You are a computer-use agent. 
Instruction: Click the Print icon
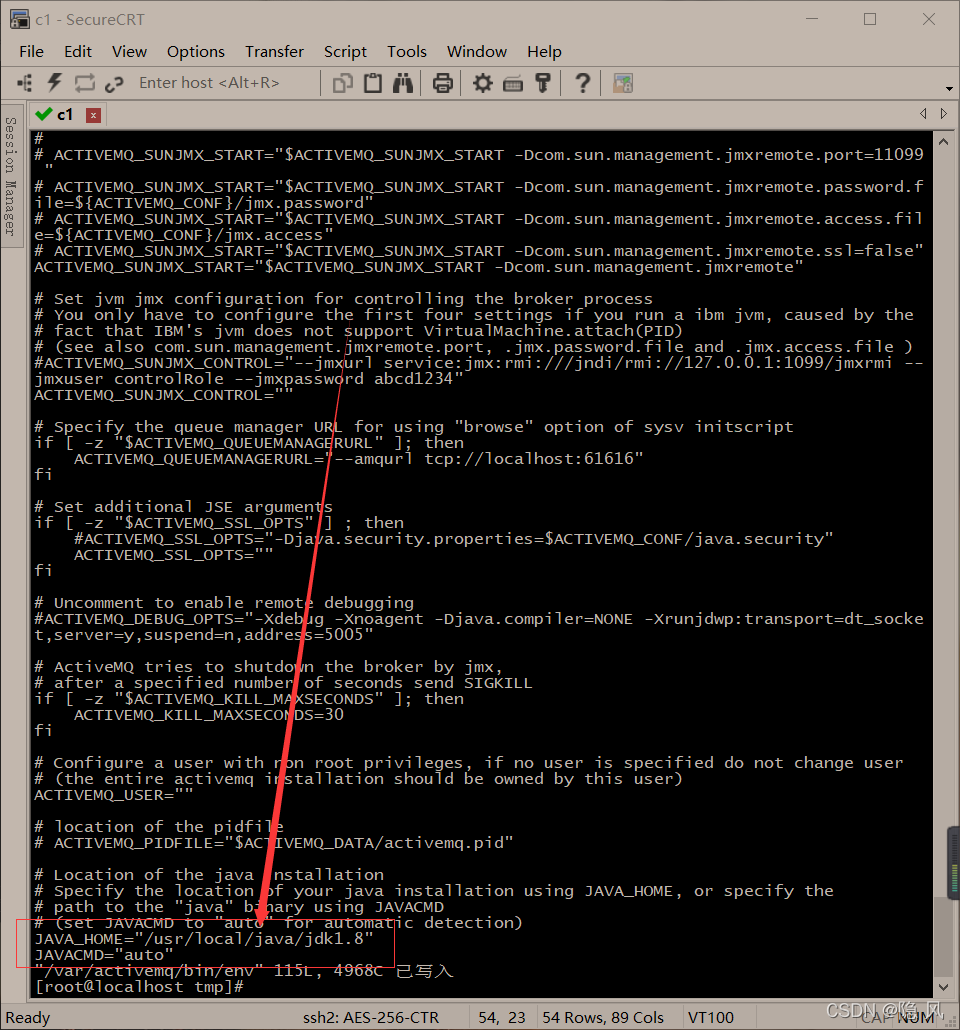point(442,83)
